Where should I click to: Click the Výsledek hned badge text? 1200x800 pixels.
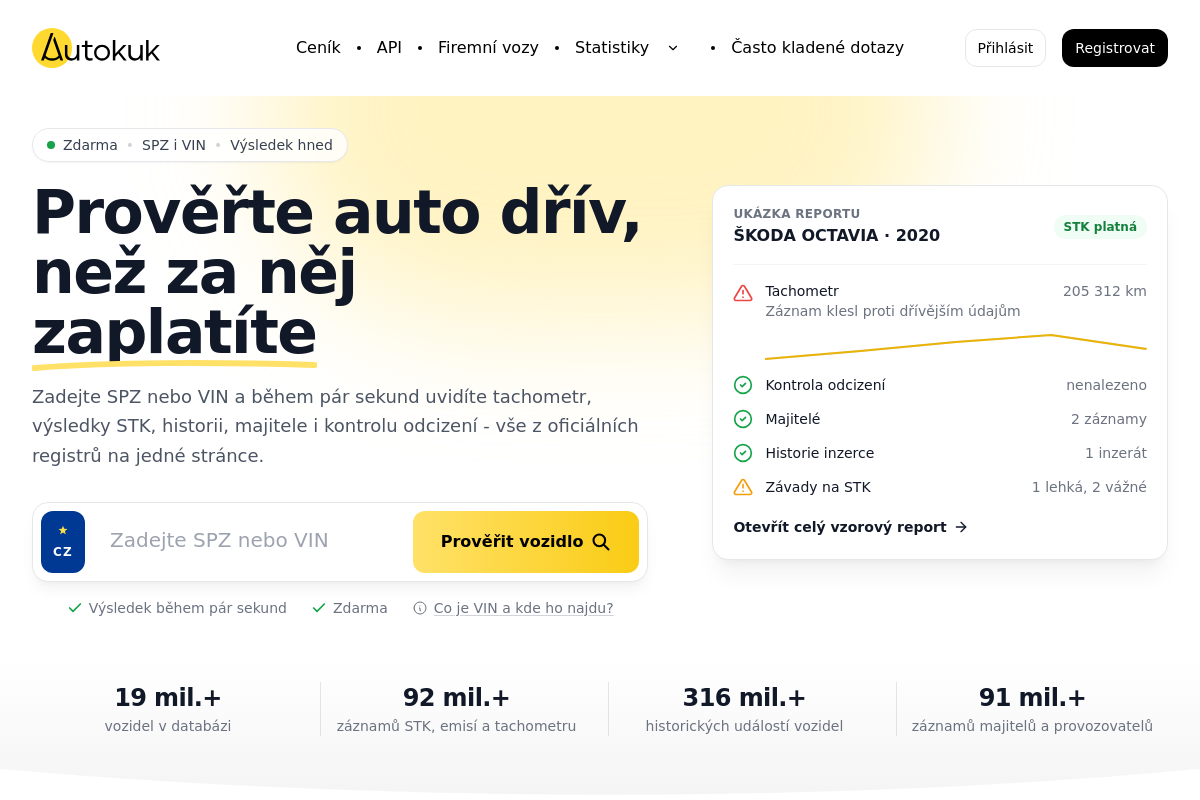pyautogui.click(x=281, y=145)
